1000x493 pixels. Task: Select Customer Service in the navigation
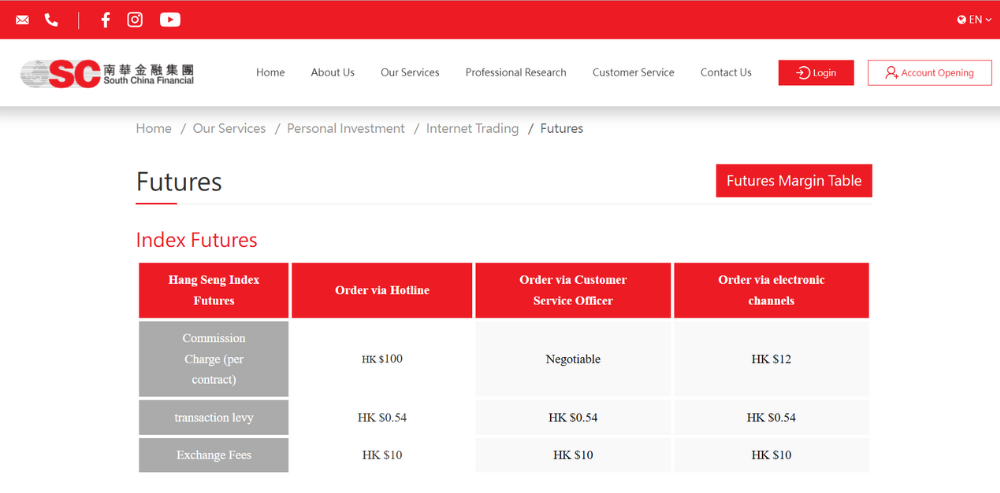[x=633, y=73]
